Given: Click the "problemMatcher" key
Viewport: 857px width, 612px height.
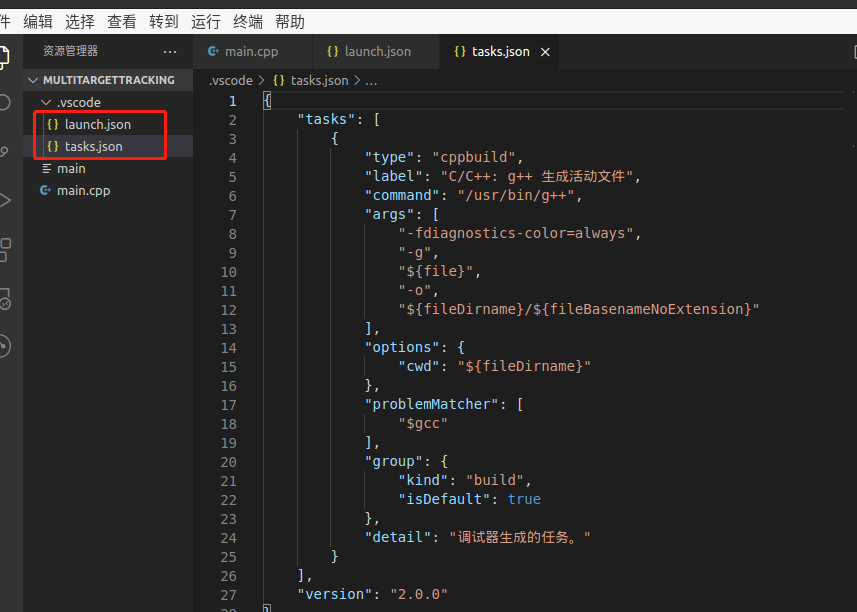Looking at the screenshot, I should coord(432,404).
